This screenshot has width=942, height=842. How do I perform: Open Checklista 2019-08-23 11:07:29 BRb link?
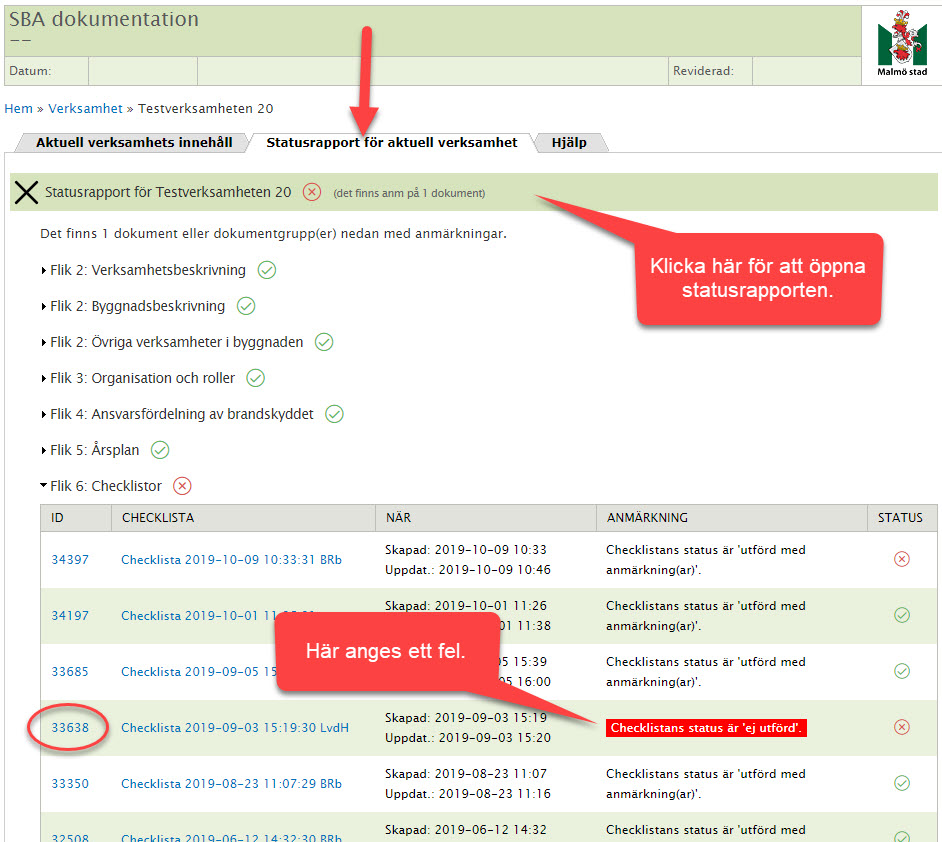click(x=231, y=784)
